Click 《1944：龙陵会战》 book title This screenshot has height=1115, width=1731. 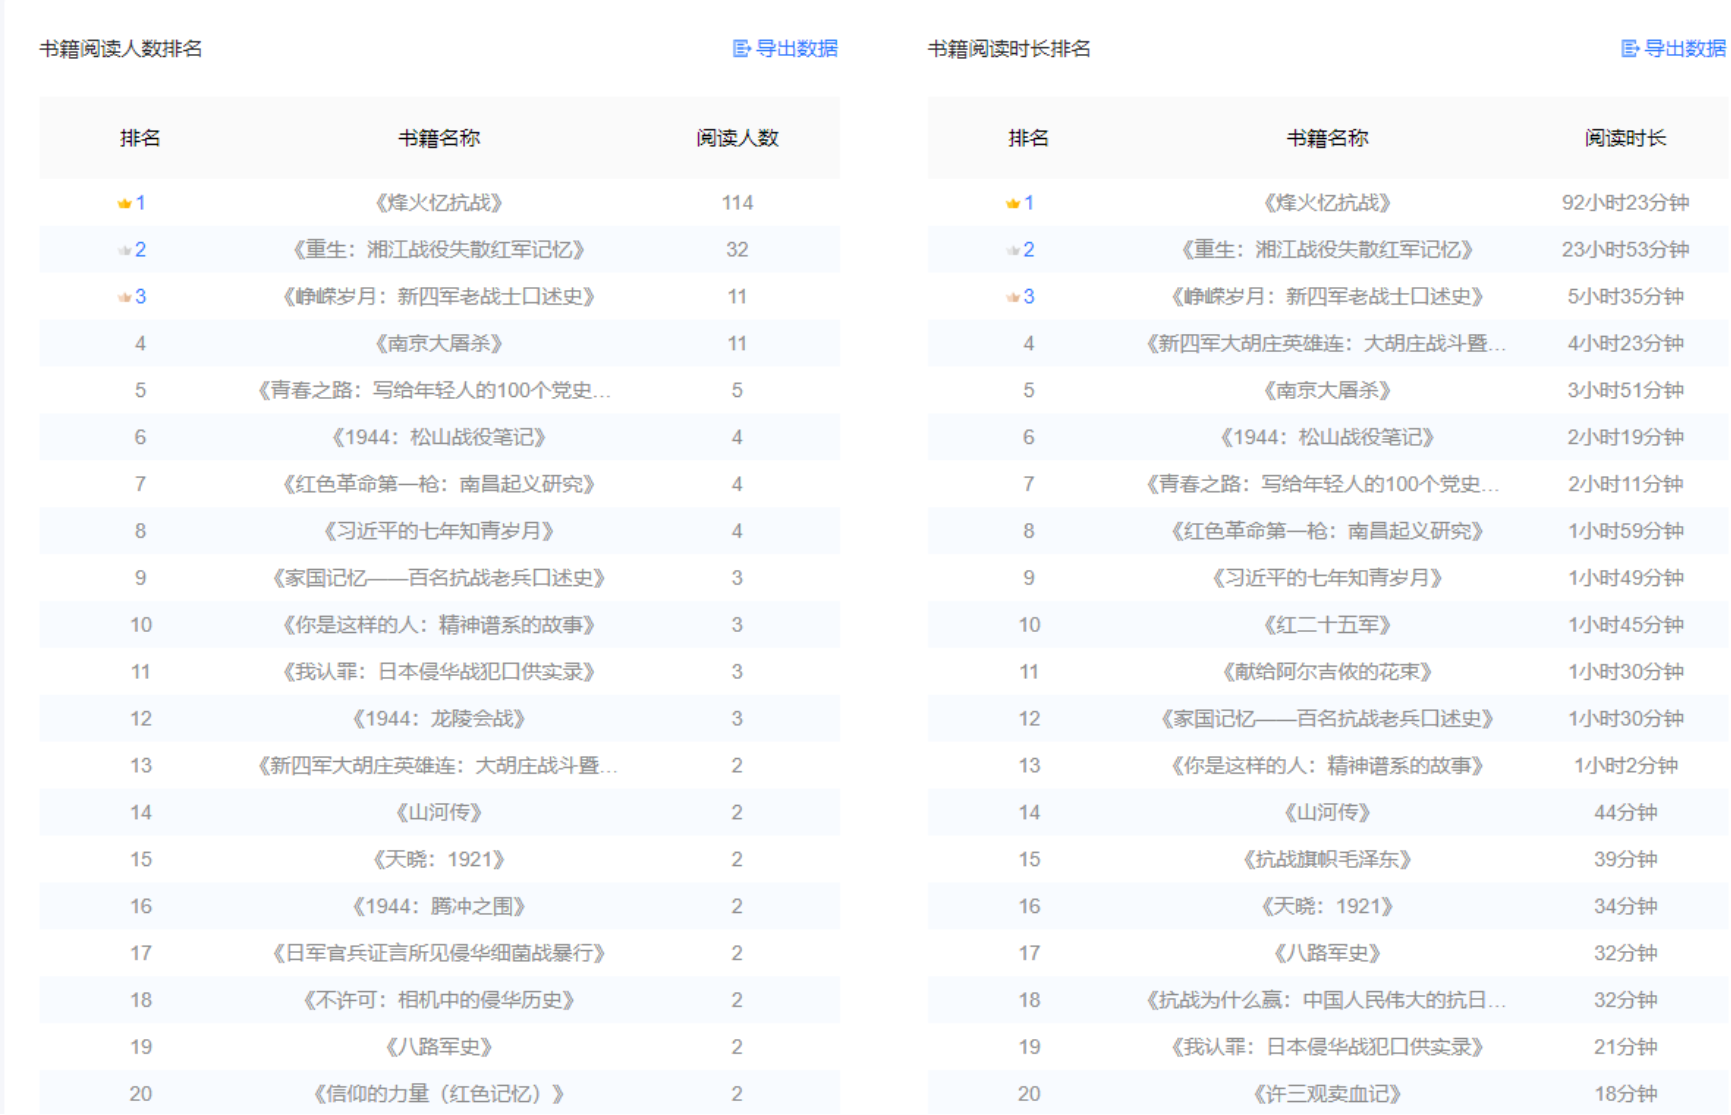[439, 719]
